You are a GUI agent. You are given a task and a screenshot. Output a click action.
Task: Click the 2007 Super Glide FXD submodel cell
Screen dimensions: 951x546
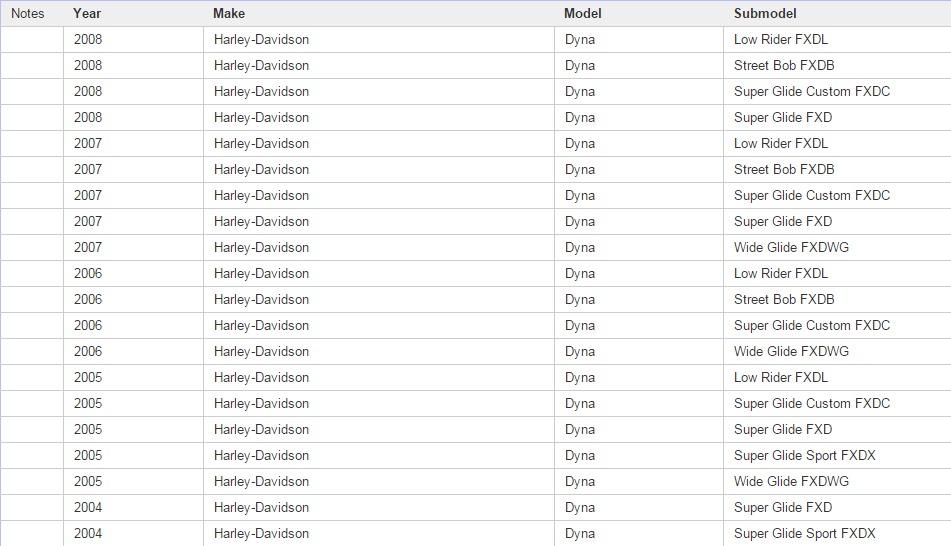click(x=783, y=222)
